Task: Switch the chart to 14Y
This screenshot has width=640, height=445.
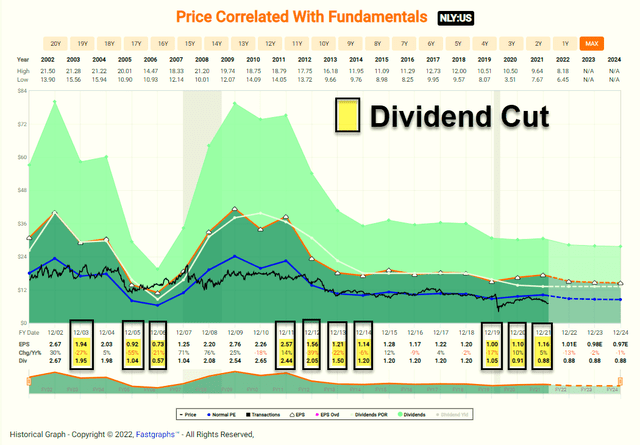Action: tap(217, 44)
